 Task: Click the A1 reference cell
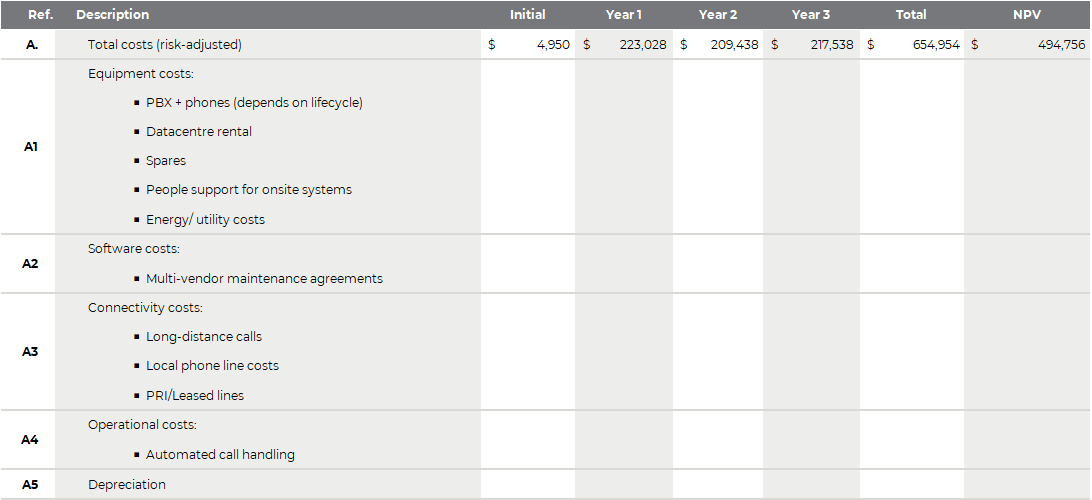coord(30,147)
